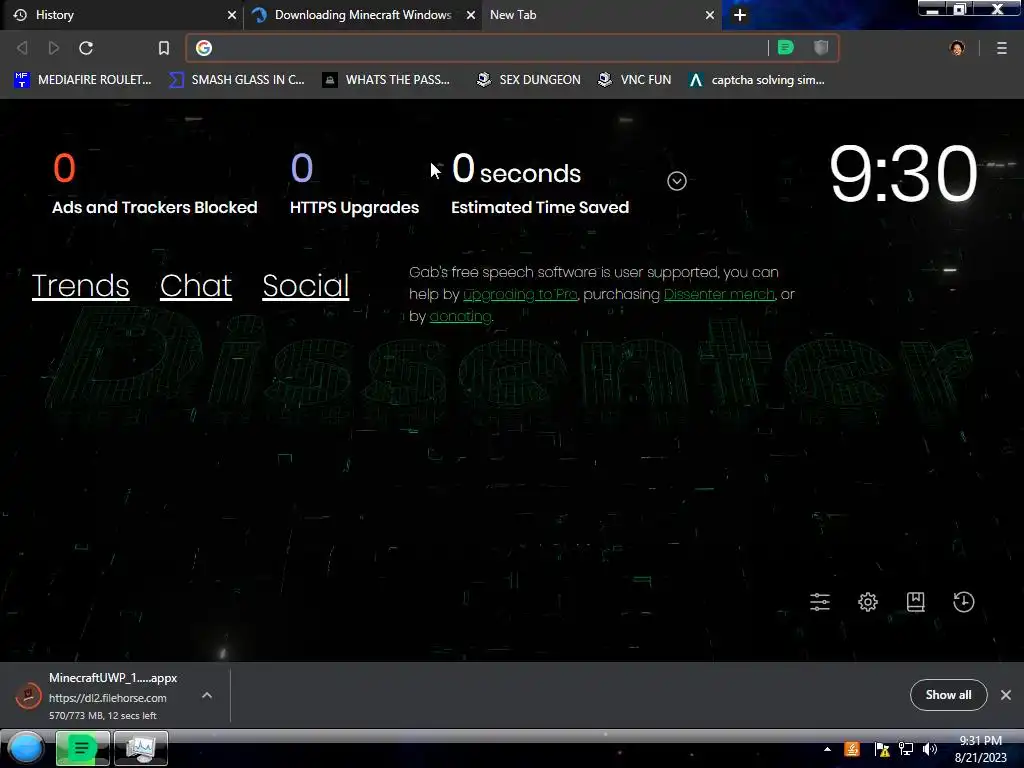This screenshot has height=768, width=1024.
Task: Open the Social link
Action: point(306,286)
